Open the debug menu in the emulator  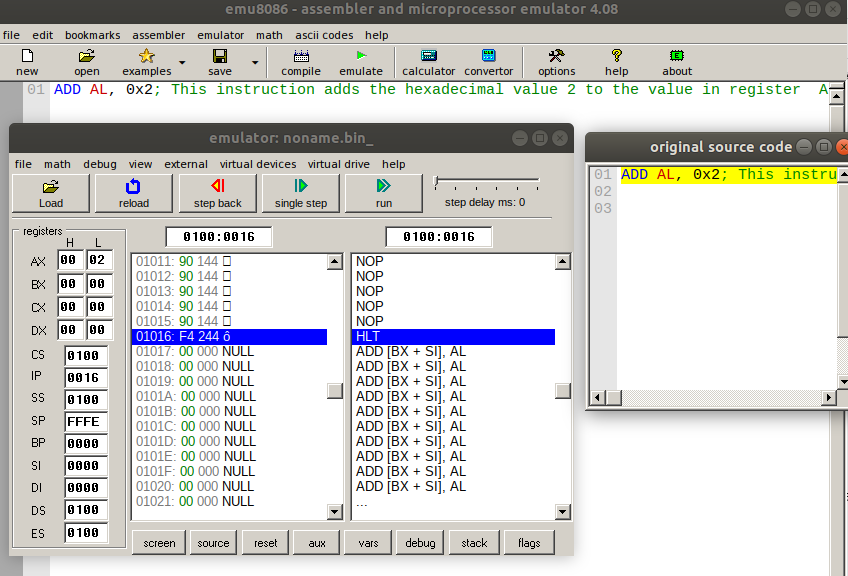click(x=100, y=164)
